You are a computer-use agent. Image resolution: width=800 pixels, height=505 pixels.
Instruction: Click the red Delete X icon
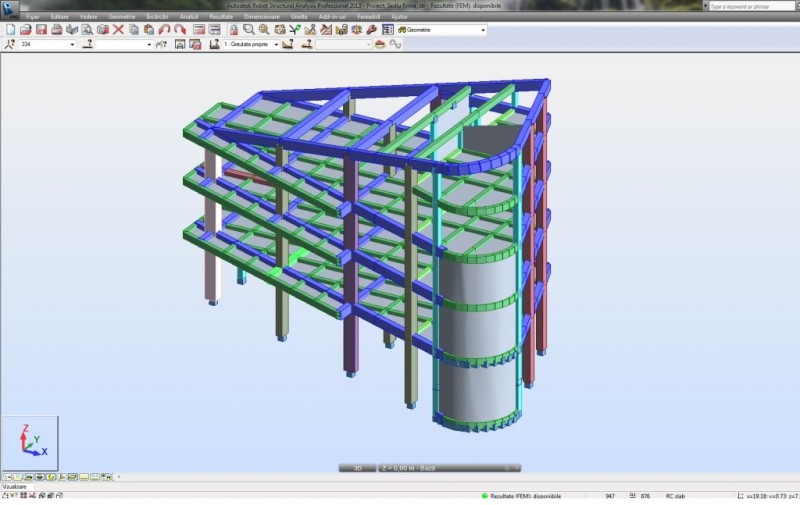pos(118,30)
